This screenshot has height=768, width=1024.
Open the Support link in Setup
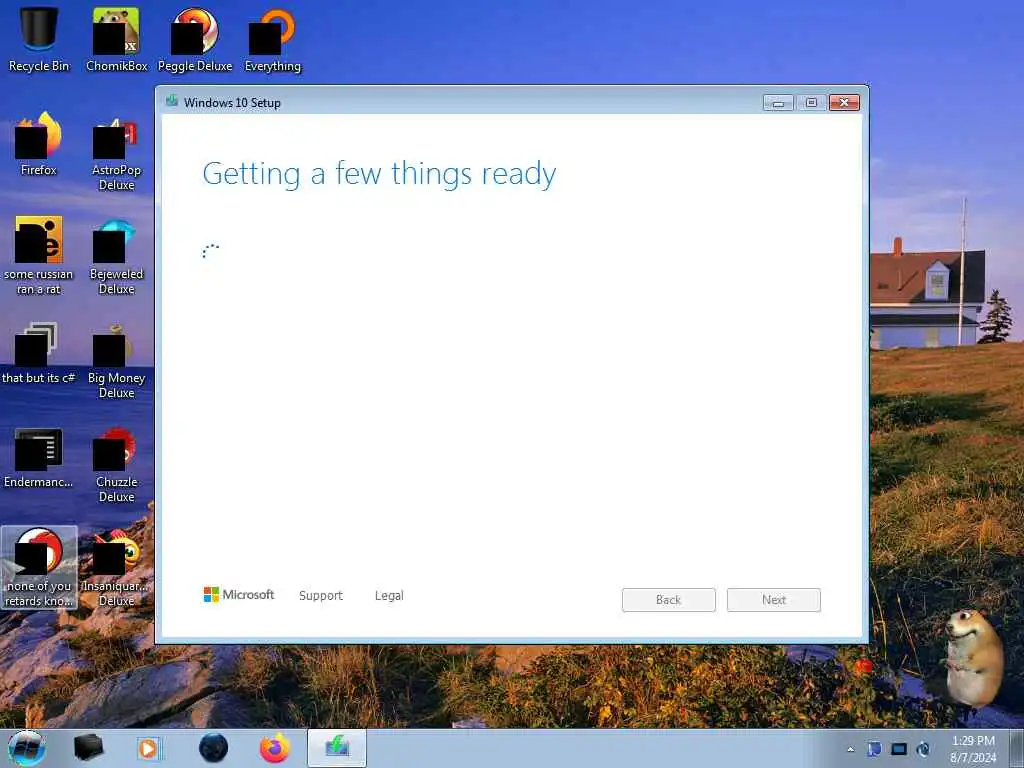(321, 596)
